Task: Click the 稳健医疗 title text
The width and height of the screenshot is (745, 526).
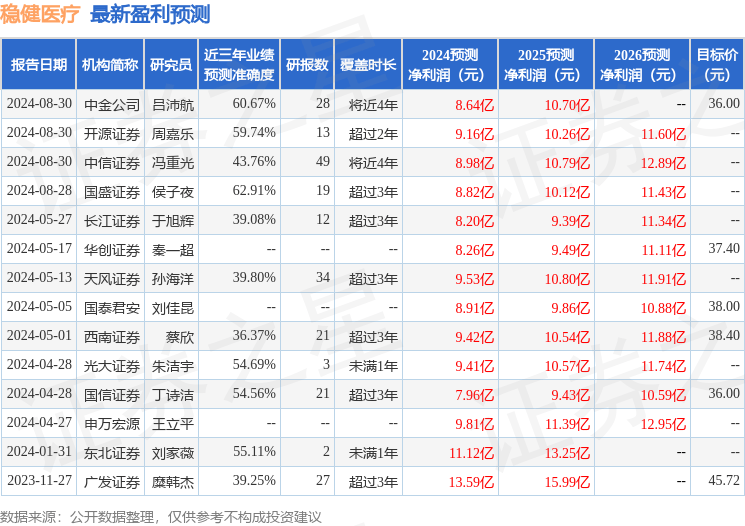Action: pos(40,14)
